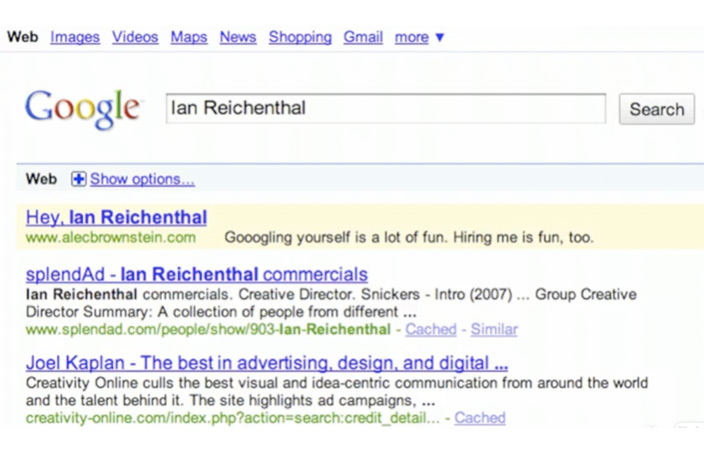
Task: Open Maps from the navigation bar
Action: coord(189,37)
